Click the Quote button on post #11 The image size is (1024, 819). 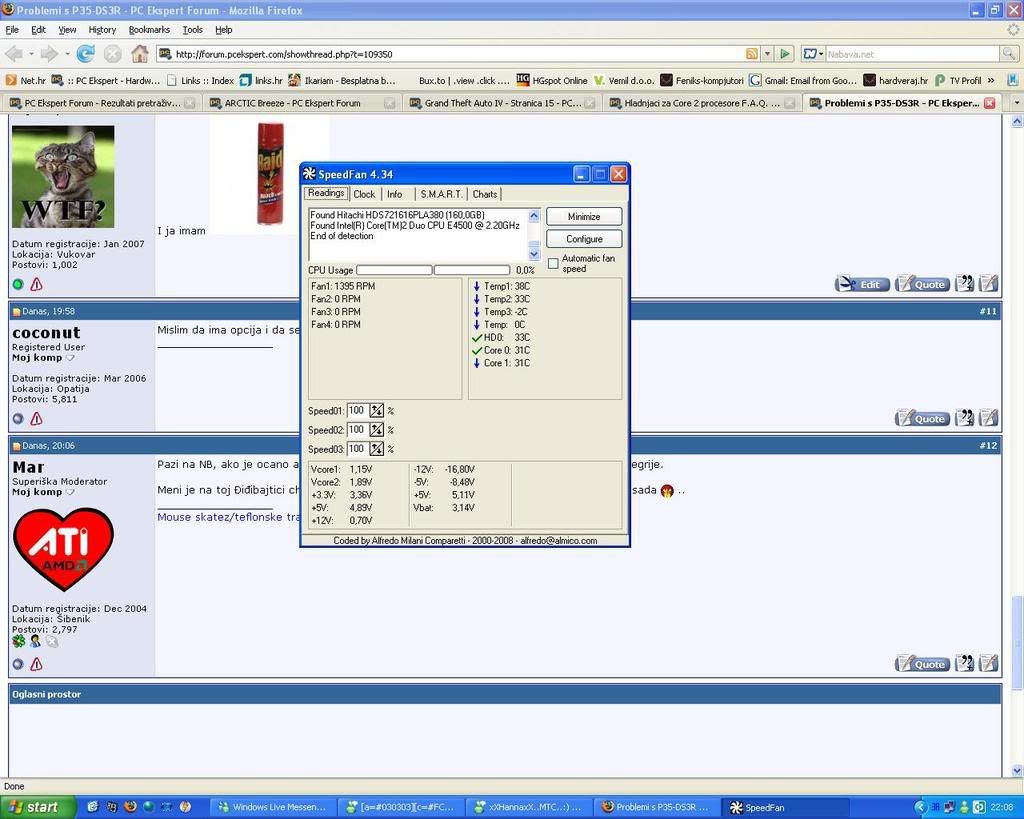click(x=921, y=418)
